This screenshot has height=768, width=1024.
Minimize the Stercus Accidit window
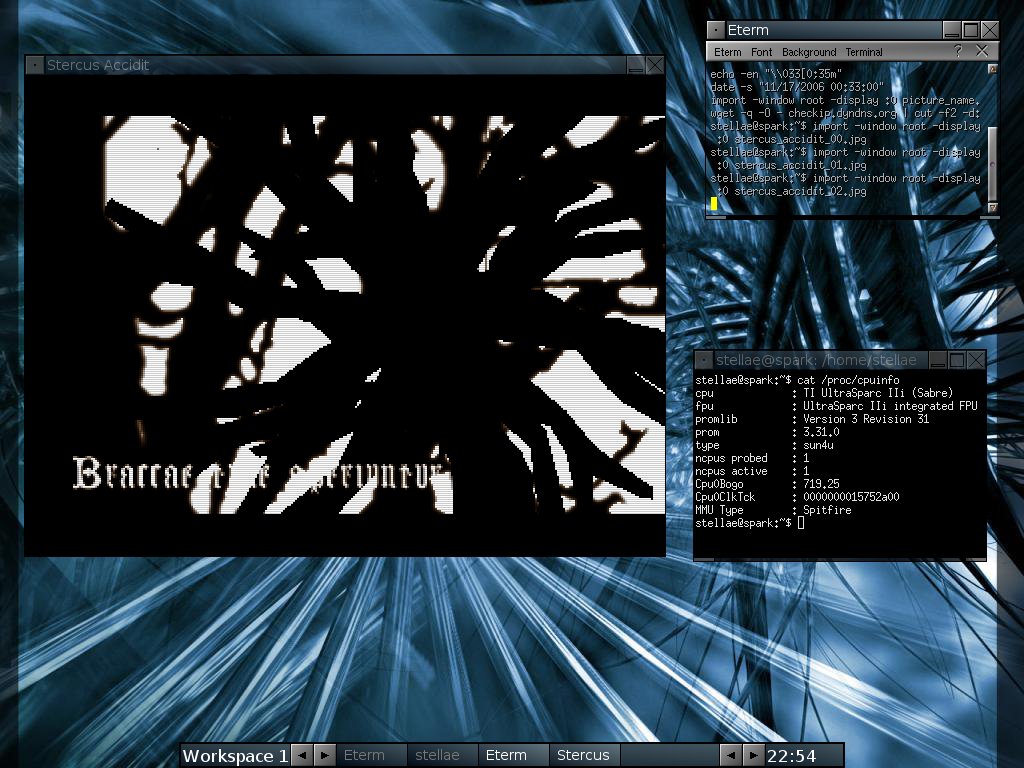(x=635, y=65)
